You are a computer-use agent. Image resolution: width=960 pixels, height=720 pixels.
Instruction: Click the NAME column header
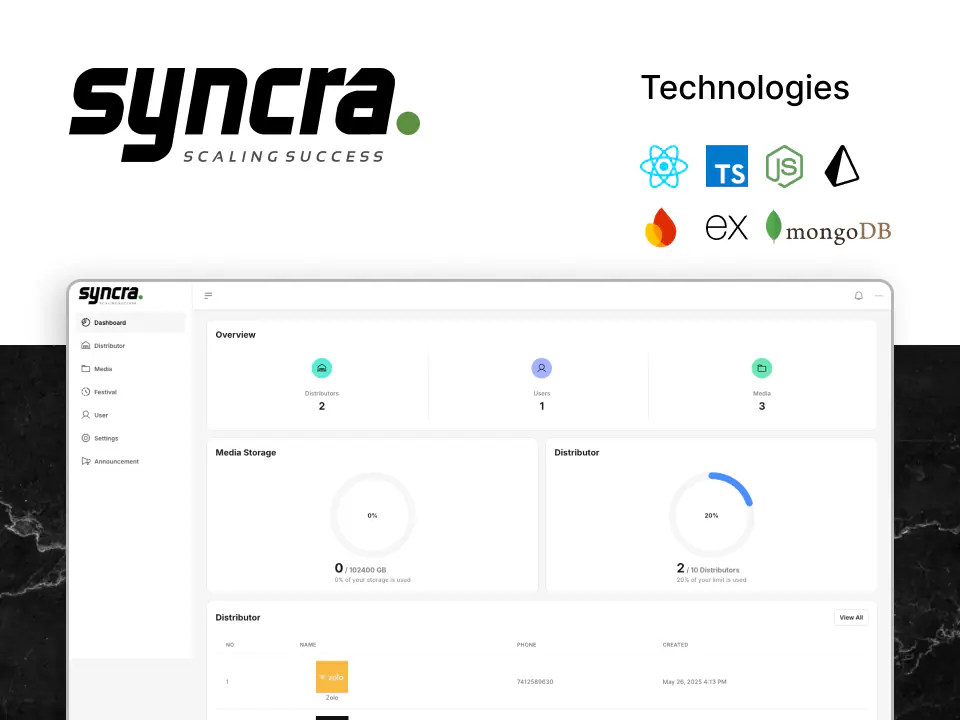[308, 645]
